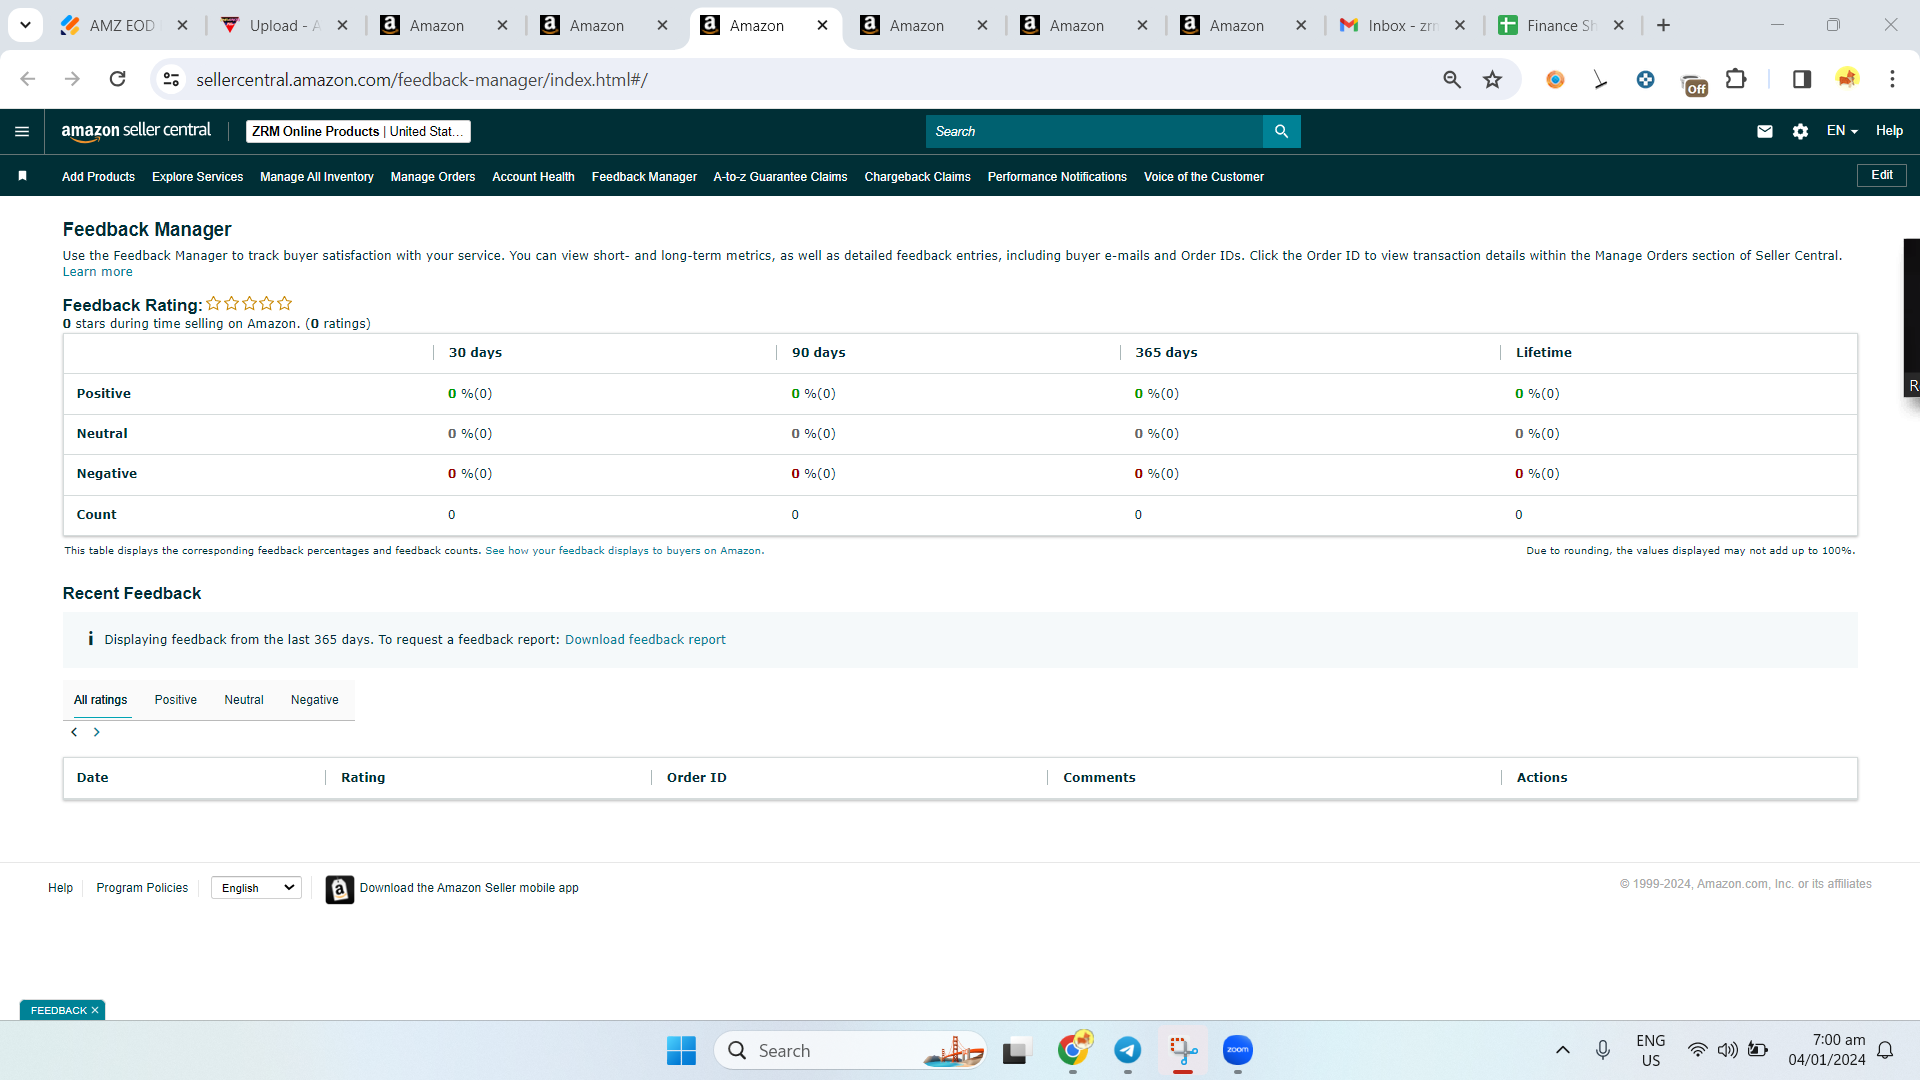Screen dimensions: 1920x1080
Task: Click the Help link in top header
Action: coord(1889,131)
